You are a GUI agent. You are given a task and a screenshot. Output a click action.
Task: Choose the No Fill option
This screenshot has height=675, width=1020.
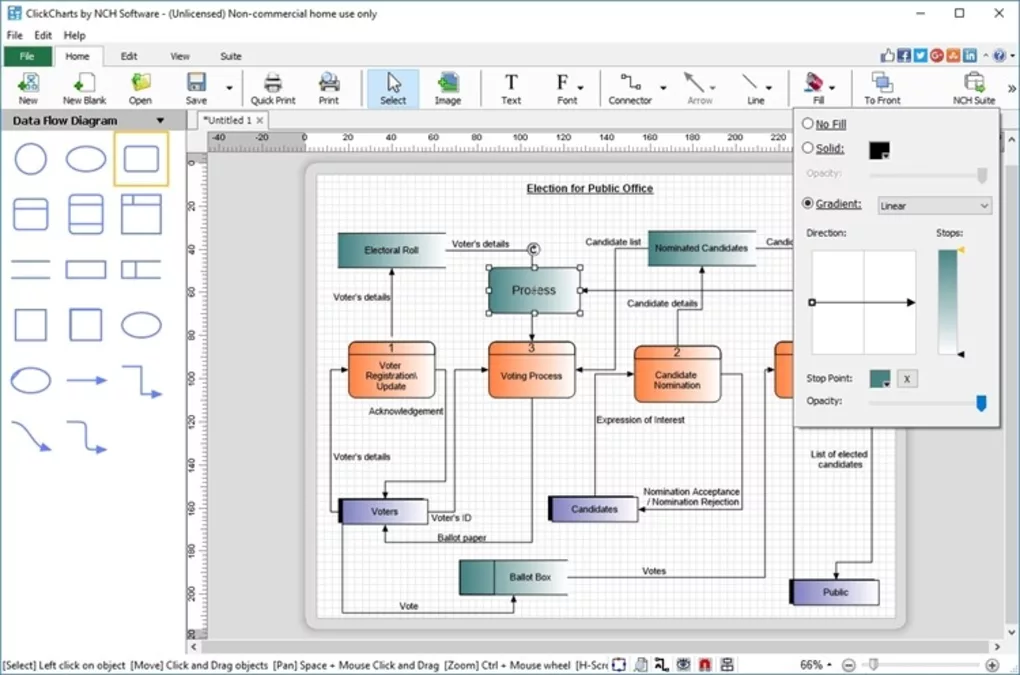pos(808,123)
